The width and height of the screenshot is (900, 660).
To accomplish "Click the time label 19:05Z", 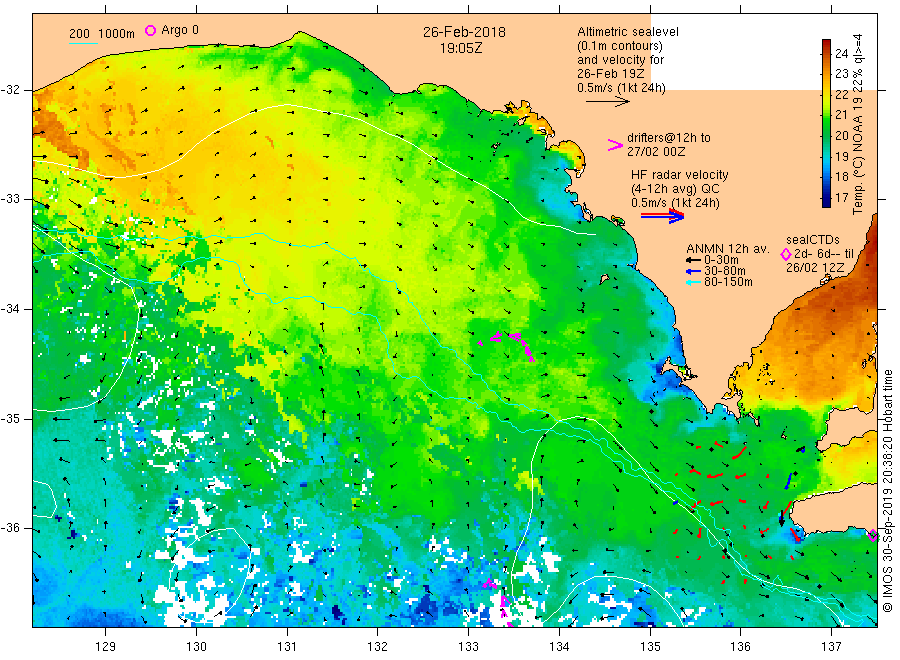I will (x=461, y=48).
